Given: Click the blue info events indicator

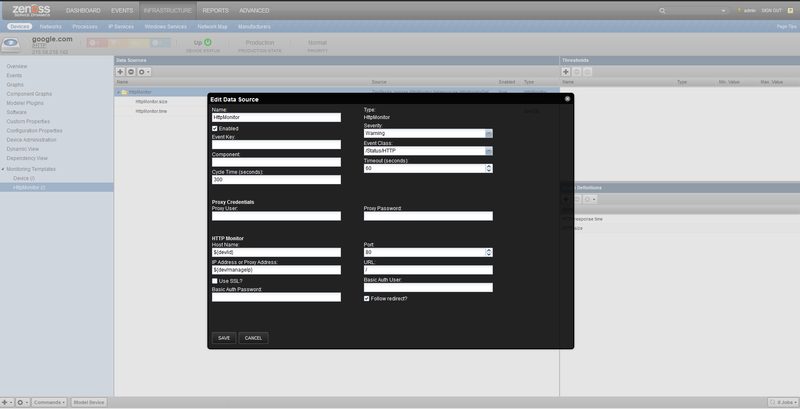Looking at the screenshot, I should pyautogui.click(x=160, y=43).
